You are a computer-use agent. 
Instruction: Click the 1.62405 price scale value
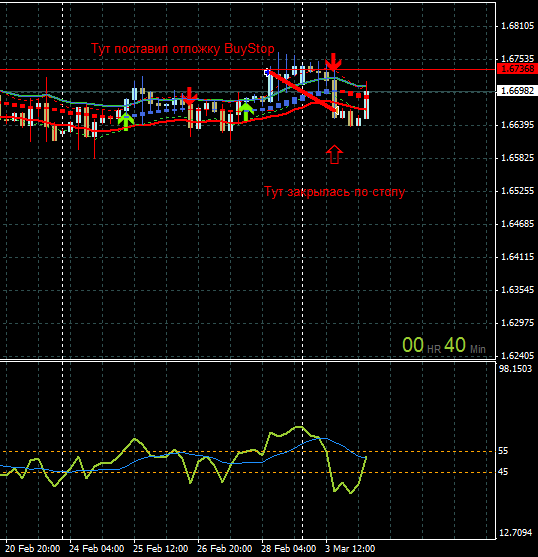pos(517,356)
